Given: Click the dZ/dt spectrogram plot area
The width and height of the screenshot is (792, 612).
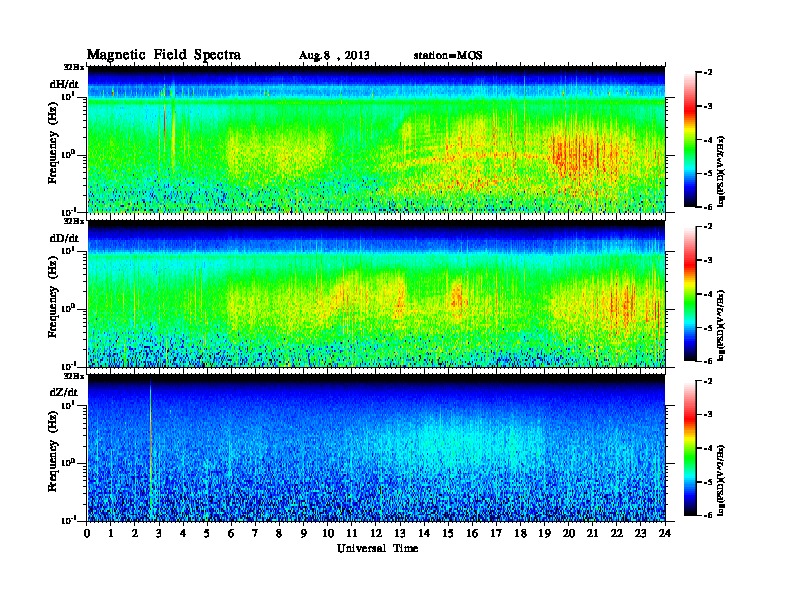Looking at the screenshot, I should pyautogui.click(x=376, y=448).
